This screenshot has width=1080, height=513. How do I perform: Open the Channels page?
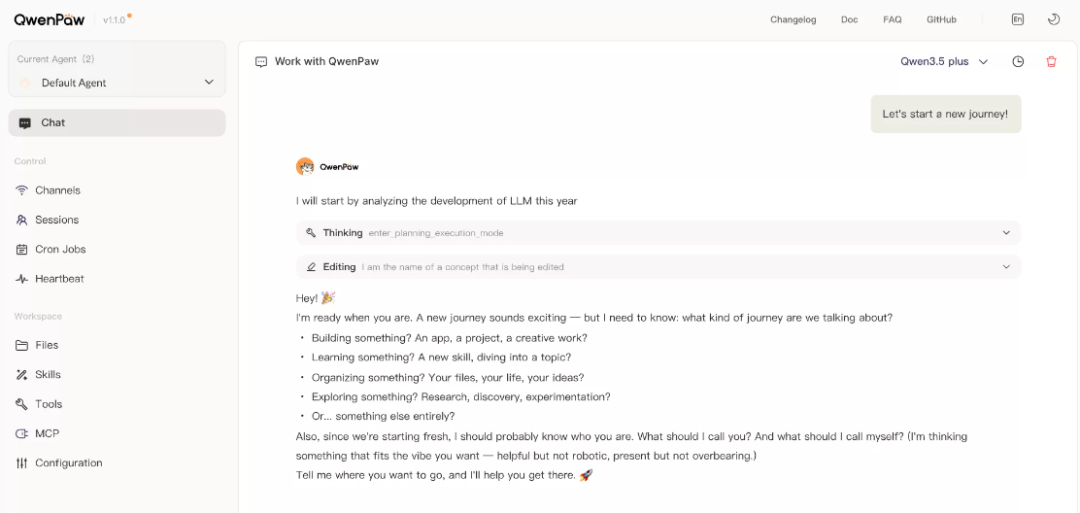(x=57, y=190)
